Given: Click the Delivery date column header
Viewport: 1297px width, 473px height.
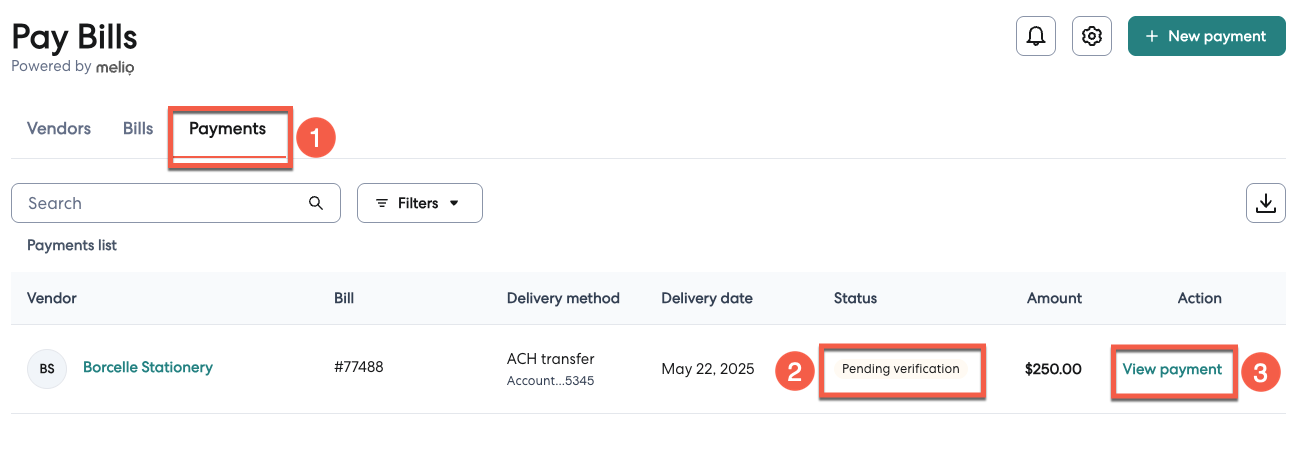Looking at the screenshot, I should coord(707,298).
